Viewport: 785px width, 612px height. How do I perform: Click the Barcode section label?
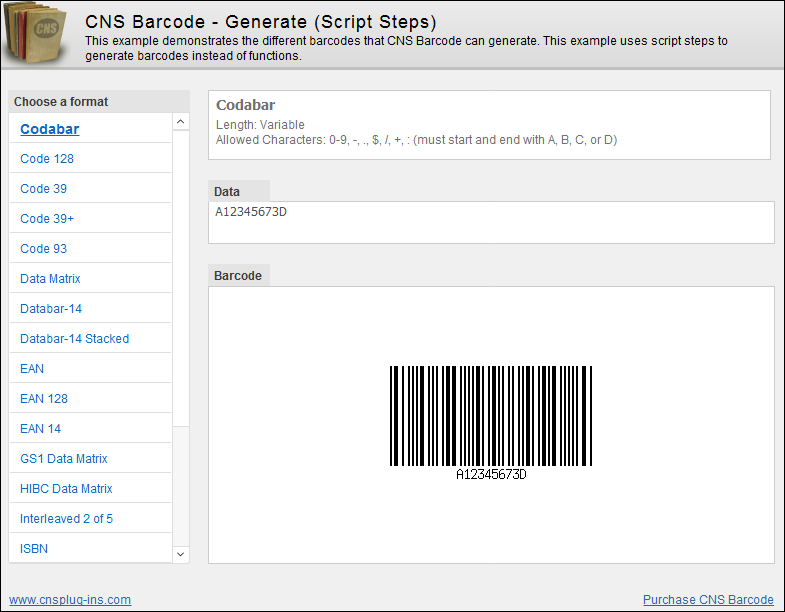click(x=238, y=276)
